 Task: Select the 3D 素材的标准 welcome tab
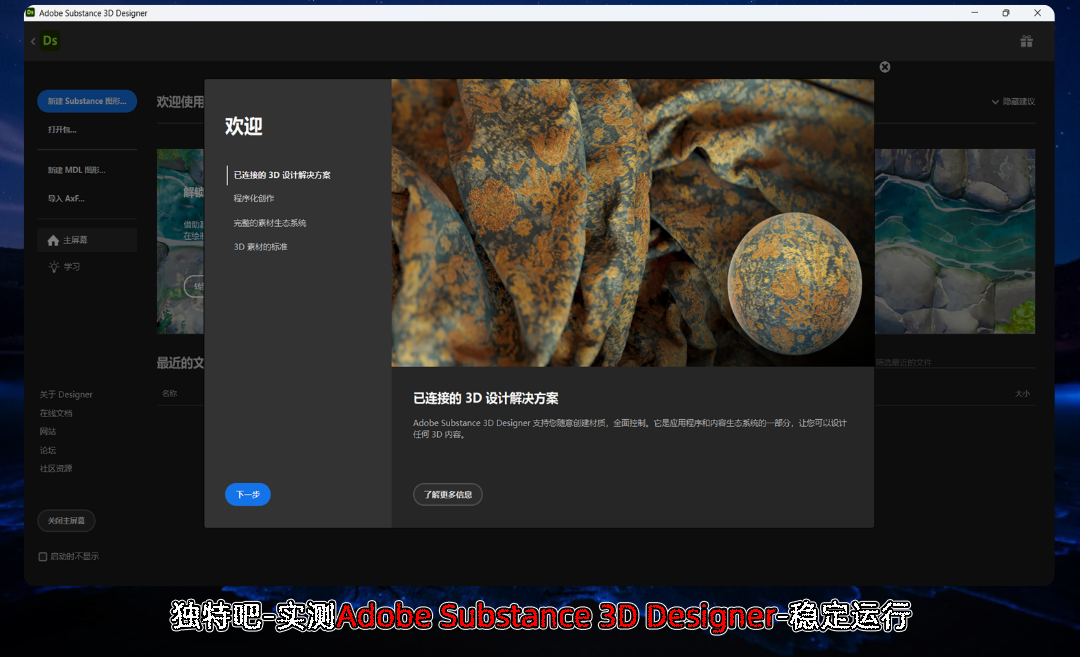[260, 247]
